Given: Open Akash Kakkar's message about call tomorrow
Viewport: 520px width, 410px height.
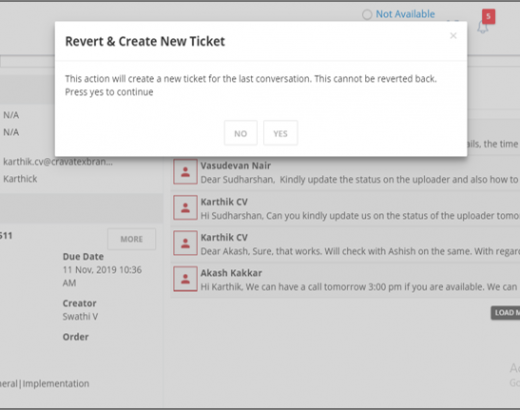Looking at the screenshot, I should pos(359,287).
